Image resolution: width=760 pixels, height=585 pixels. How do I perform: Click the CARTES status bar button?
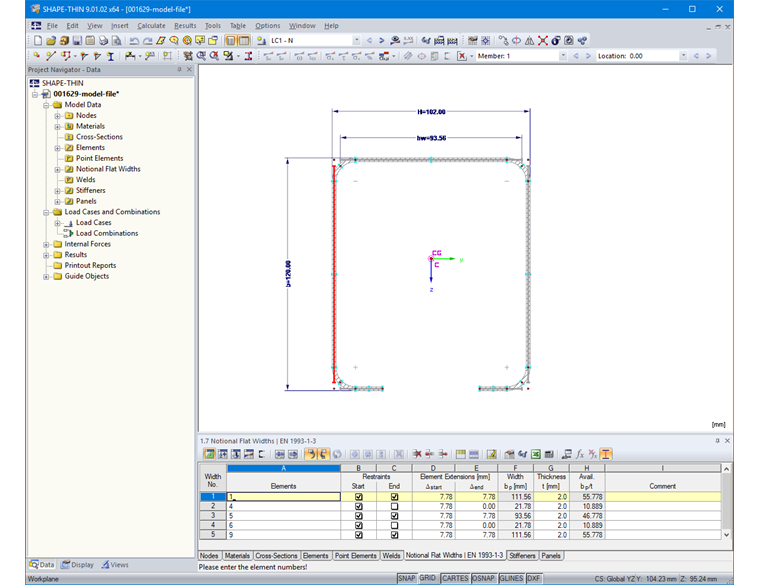(455, 579)
